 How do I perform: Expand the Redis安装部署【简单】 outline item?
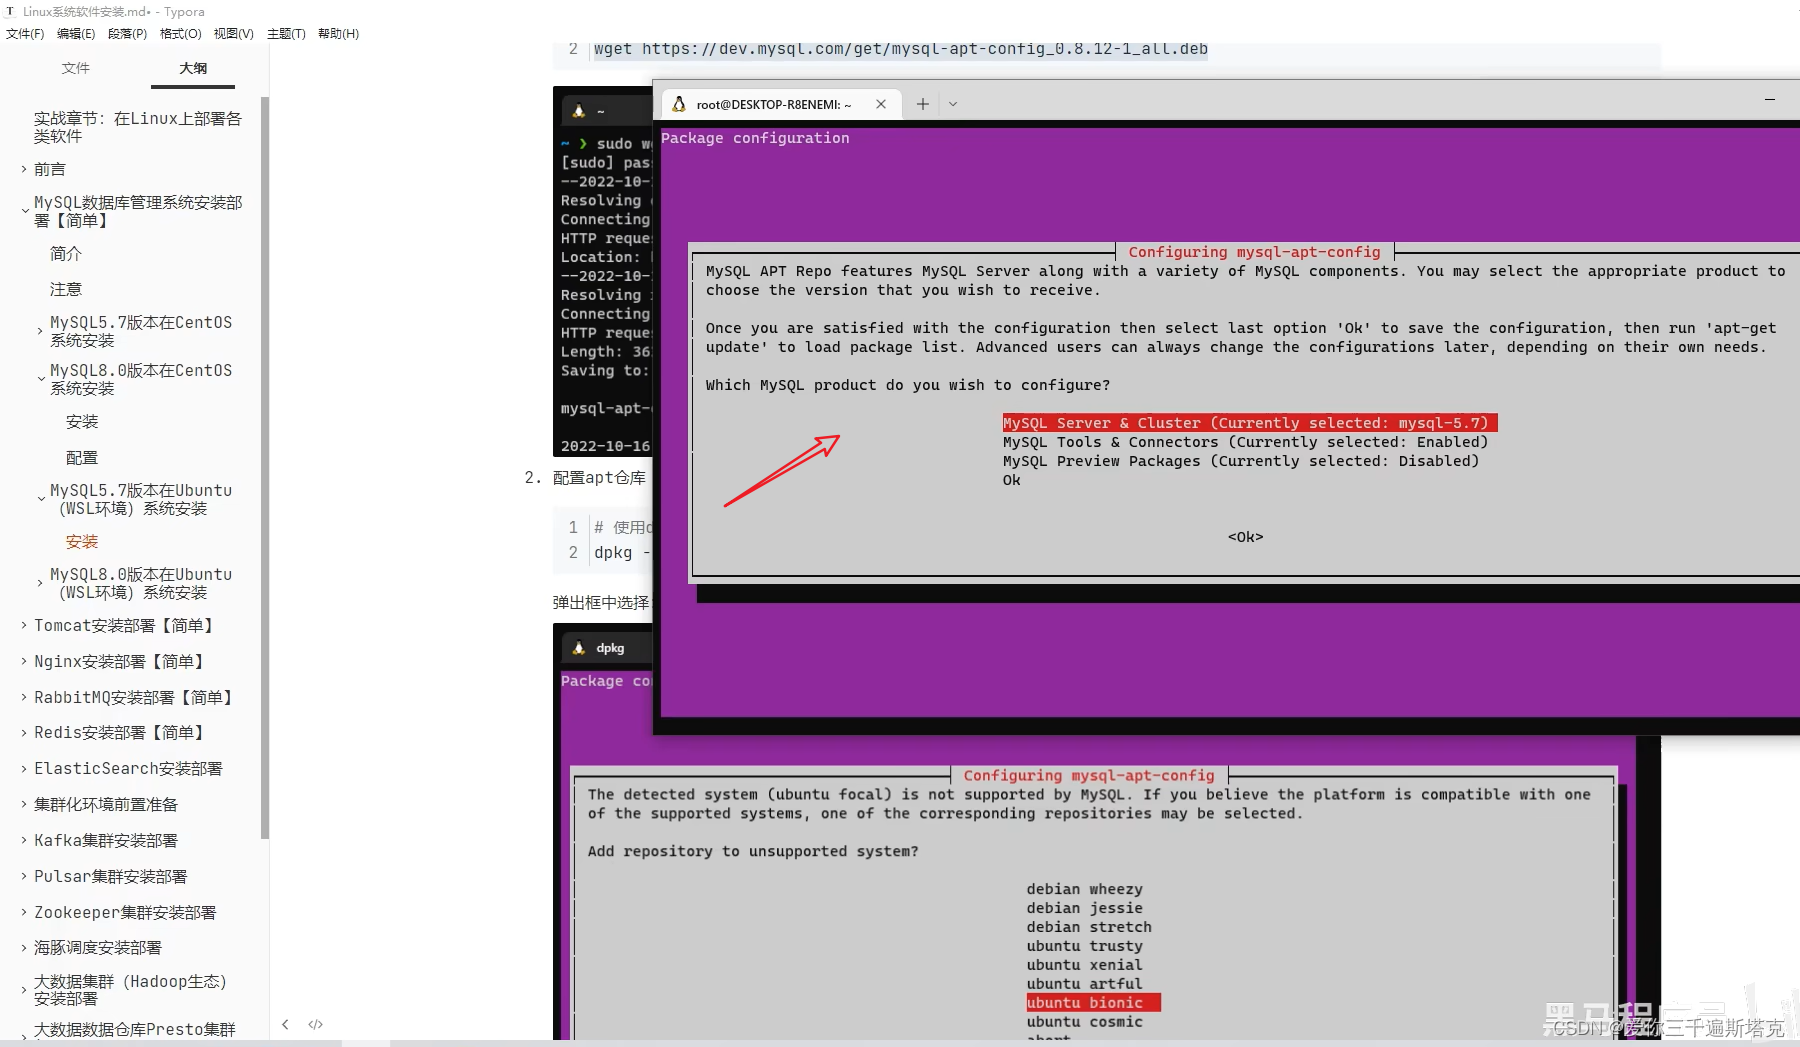click(x=23, y=732)
